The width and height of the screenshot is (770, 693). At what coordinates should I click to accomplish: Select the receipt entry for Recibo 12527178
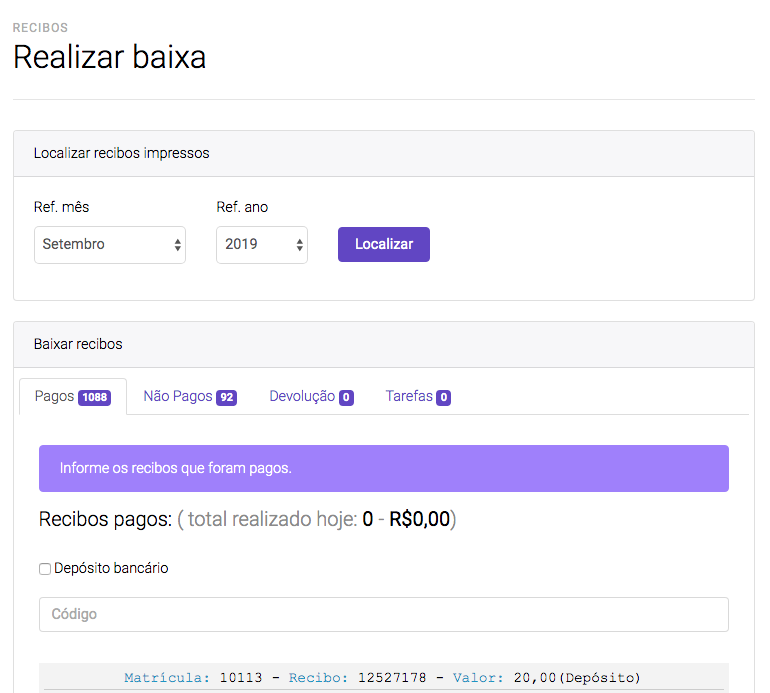coord(383,678)
